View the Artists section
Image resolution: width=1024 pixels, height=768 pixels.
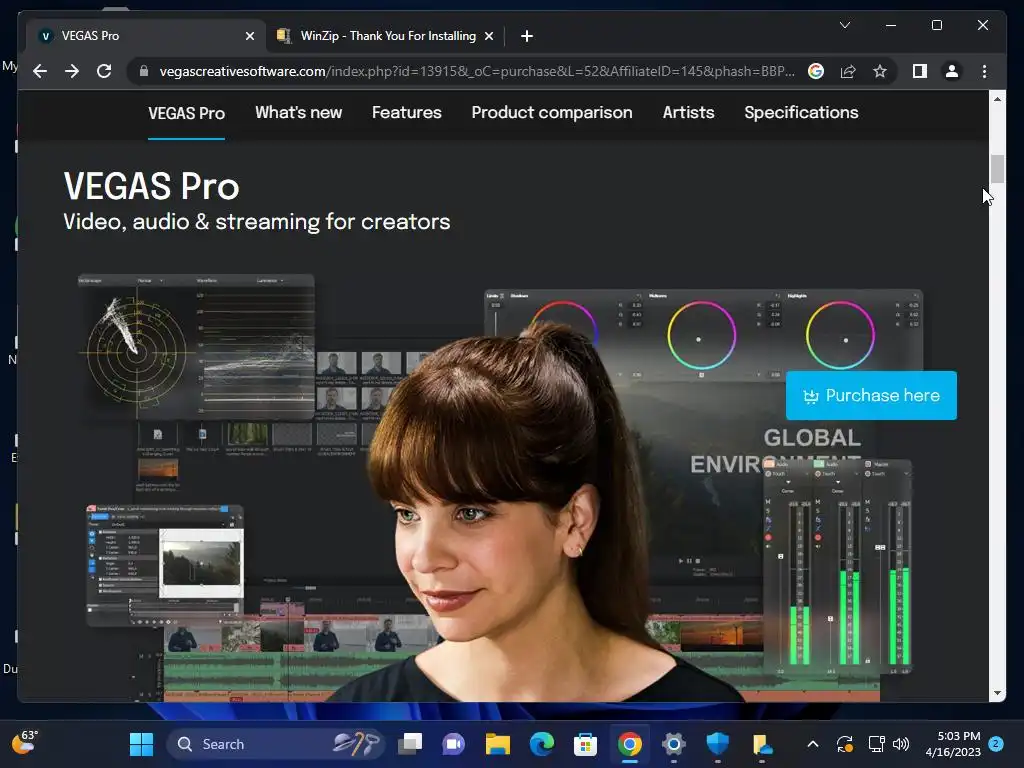[688, 112]
